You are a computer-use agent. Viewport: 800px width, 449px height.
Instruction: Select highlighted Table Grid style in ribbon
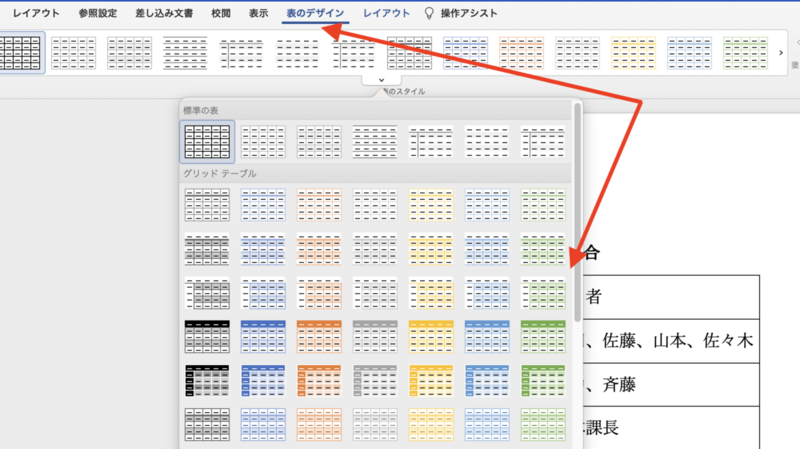pos(21,53)
